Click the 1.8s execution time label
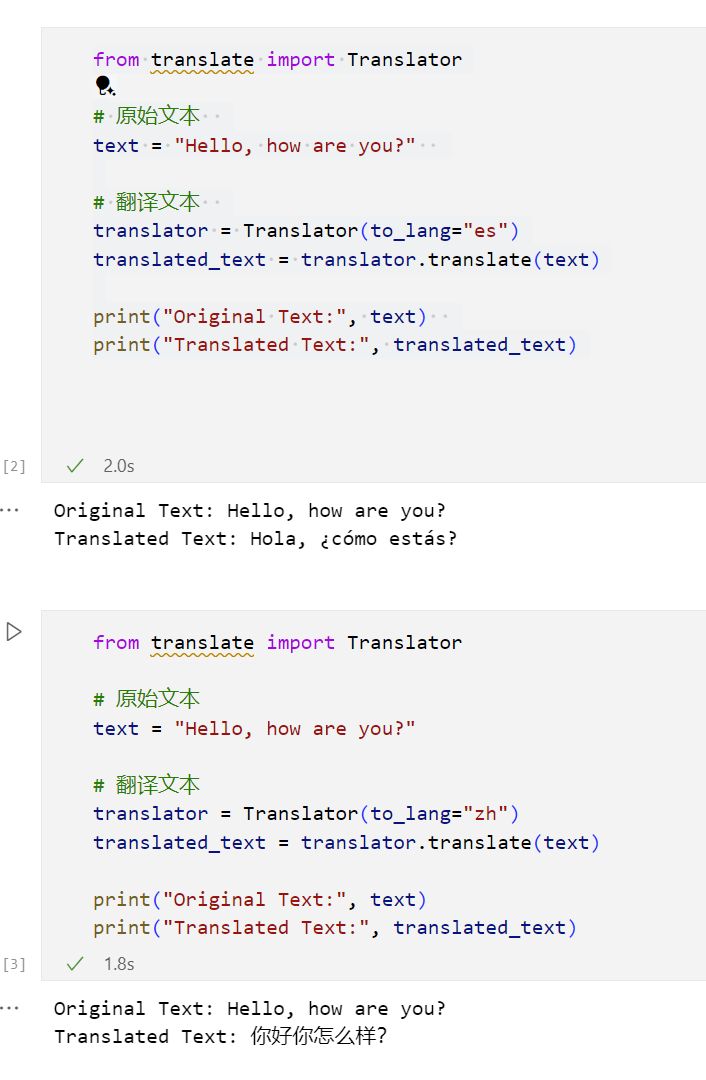 tap(118, 964)
